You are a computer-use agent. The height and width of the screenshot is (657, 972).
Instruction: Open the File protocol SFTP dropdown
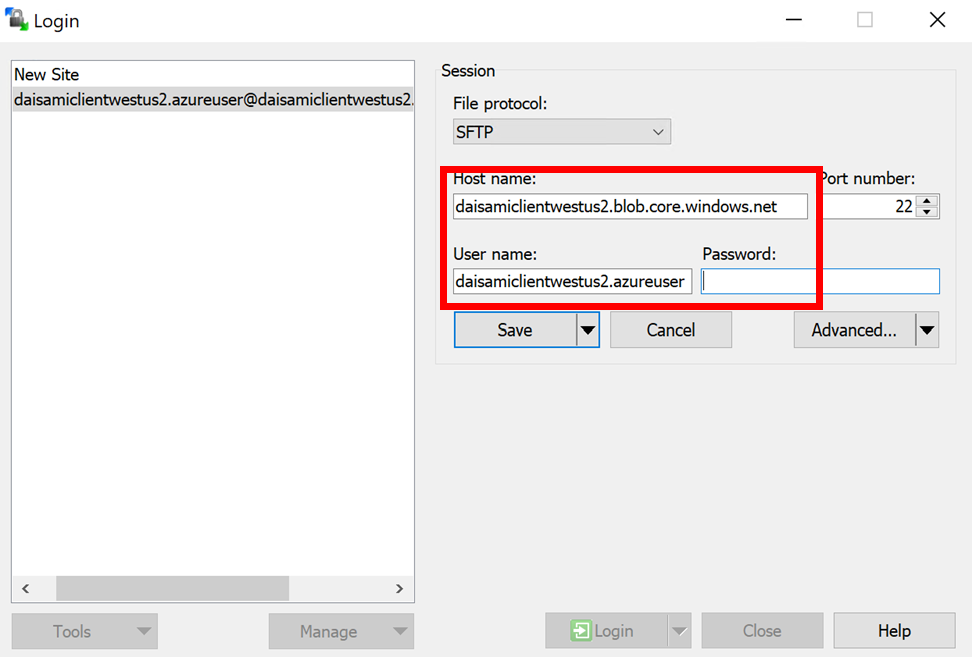pos(562,132)
